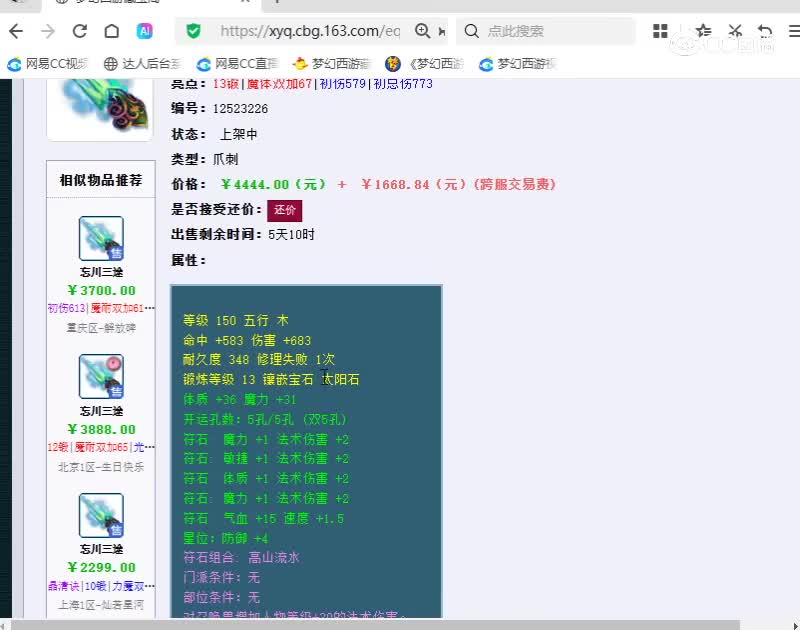The image size is (800, 630).
Task: Open the 网易CC视频 bookmark
Action: click(x=47, y=64)
